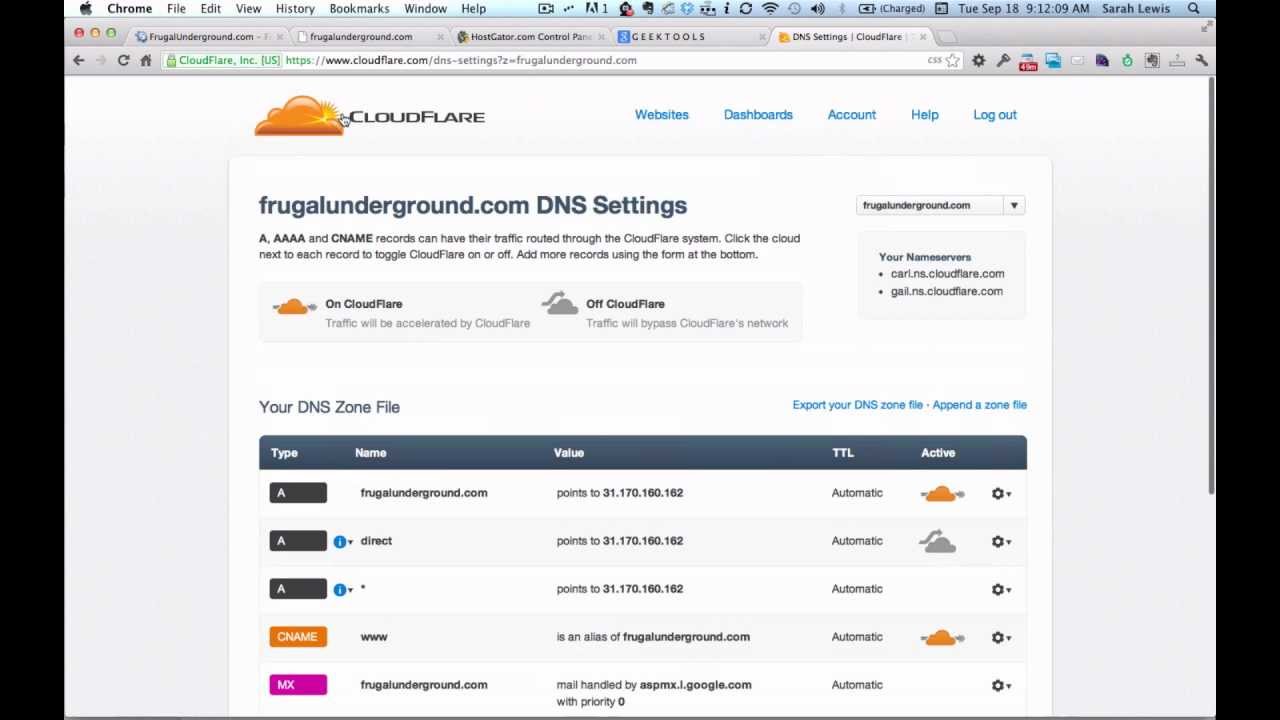Open the View menu in the menu bar
This screenshot has width=1280, height=720.
coord(248,9)
